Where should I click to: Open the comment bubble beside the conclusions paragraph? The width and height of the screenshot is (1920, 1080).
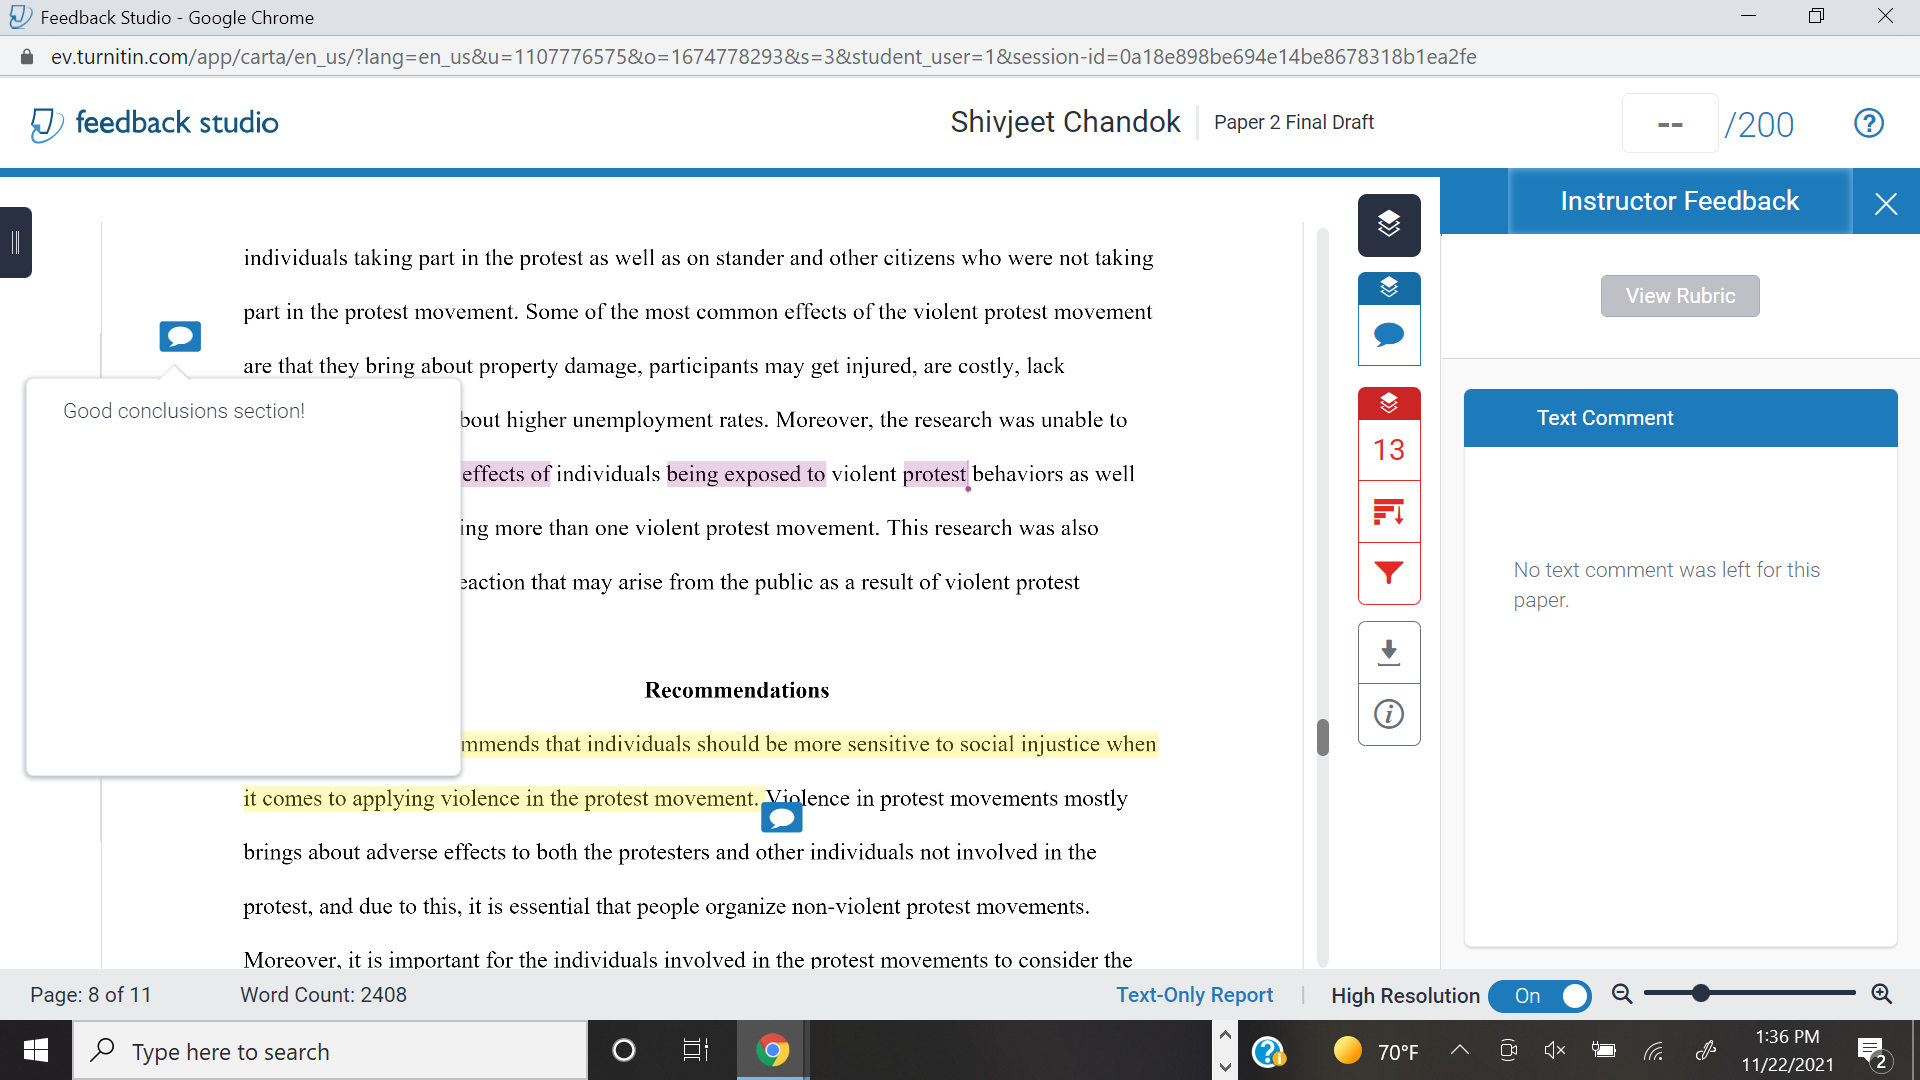[x=180, y=336]
